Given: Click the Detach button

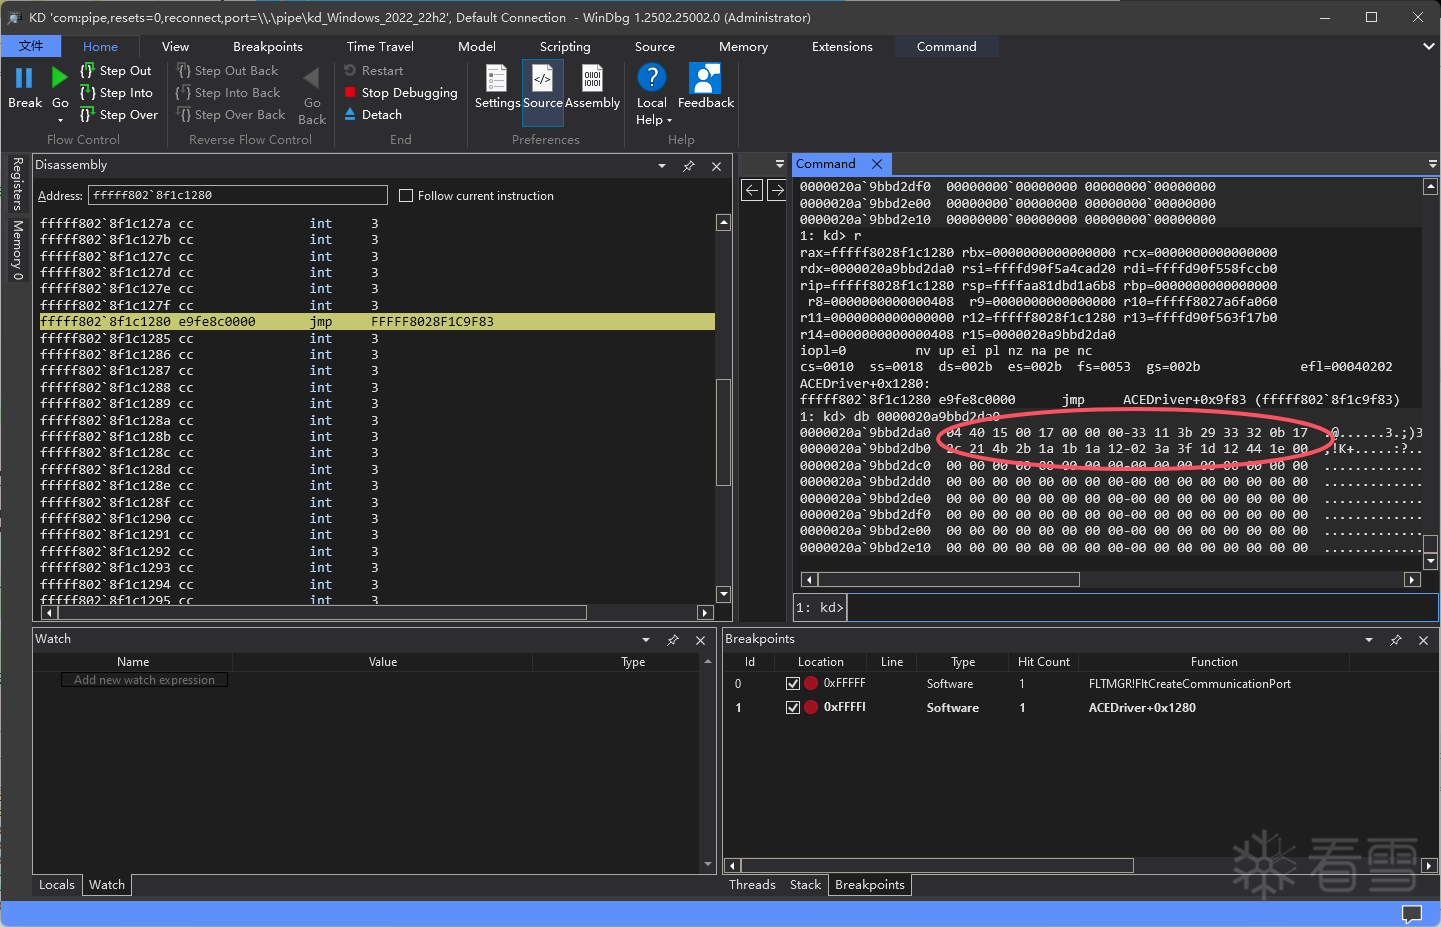Looking at the screenshot, I should pyautogui.click(x=381, y=115).
